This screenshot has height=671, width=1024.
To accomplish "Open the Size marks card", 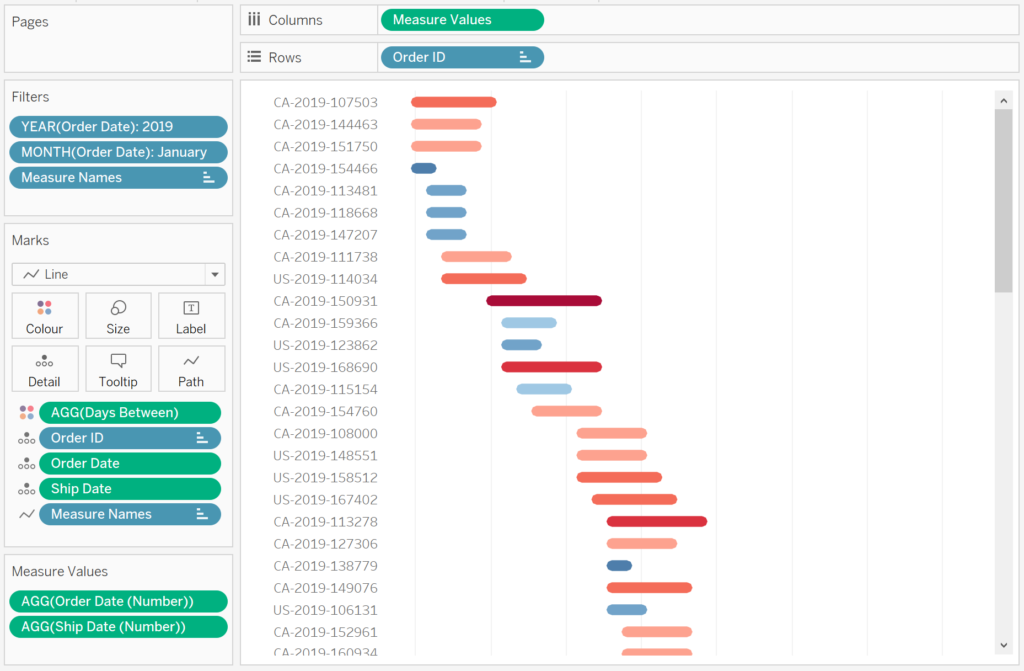I will point(118,316).
